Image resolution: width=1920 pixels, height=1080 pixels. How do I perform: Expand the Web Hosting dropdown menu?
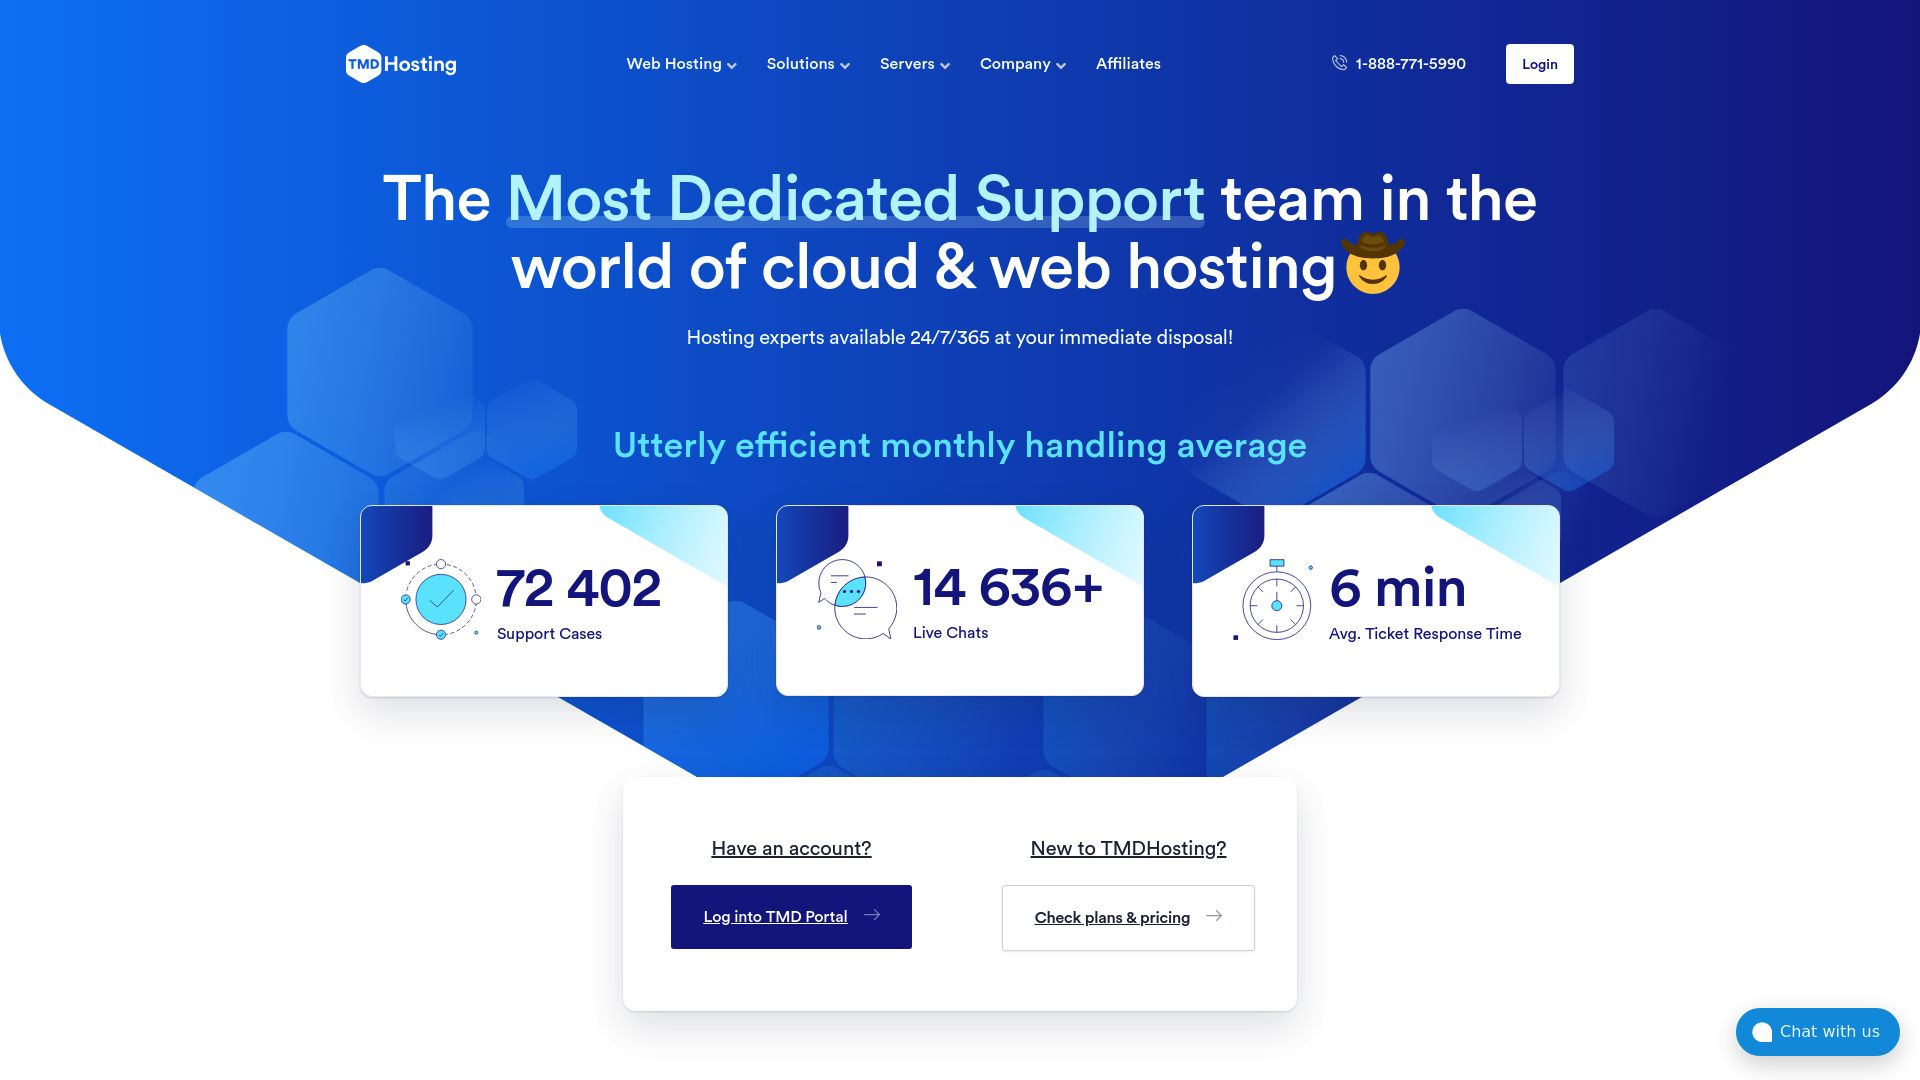682,63
